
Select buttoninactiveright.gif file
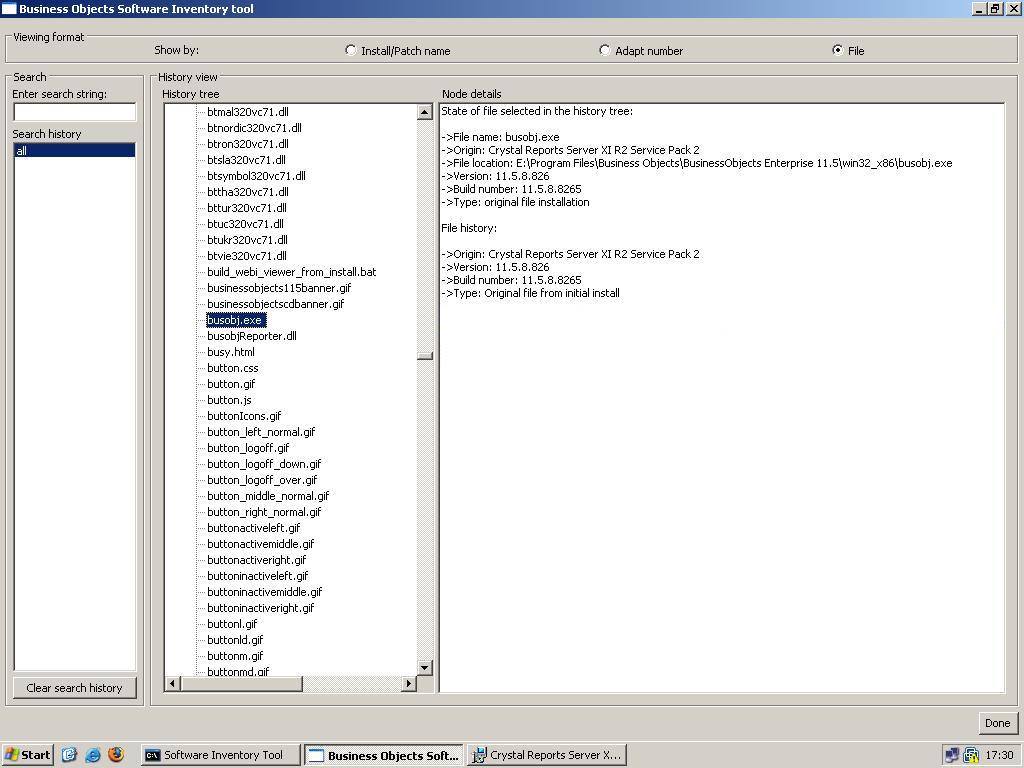coord(261,608)
